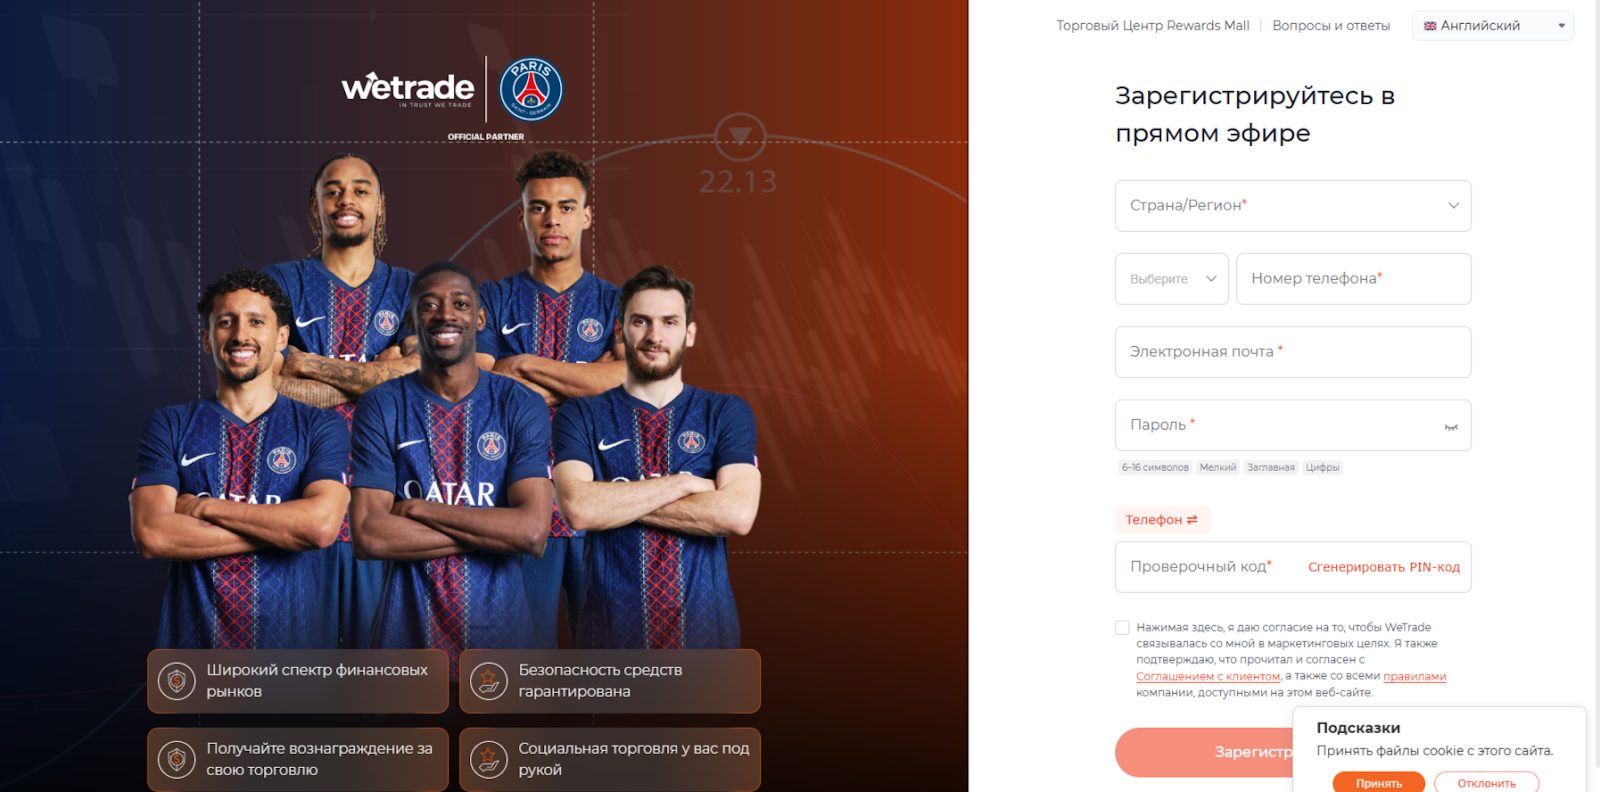Click the Paris Saint-Germain crest logo

(531, 89)
